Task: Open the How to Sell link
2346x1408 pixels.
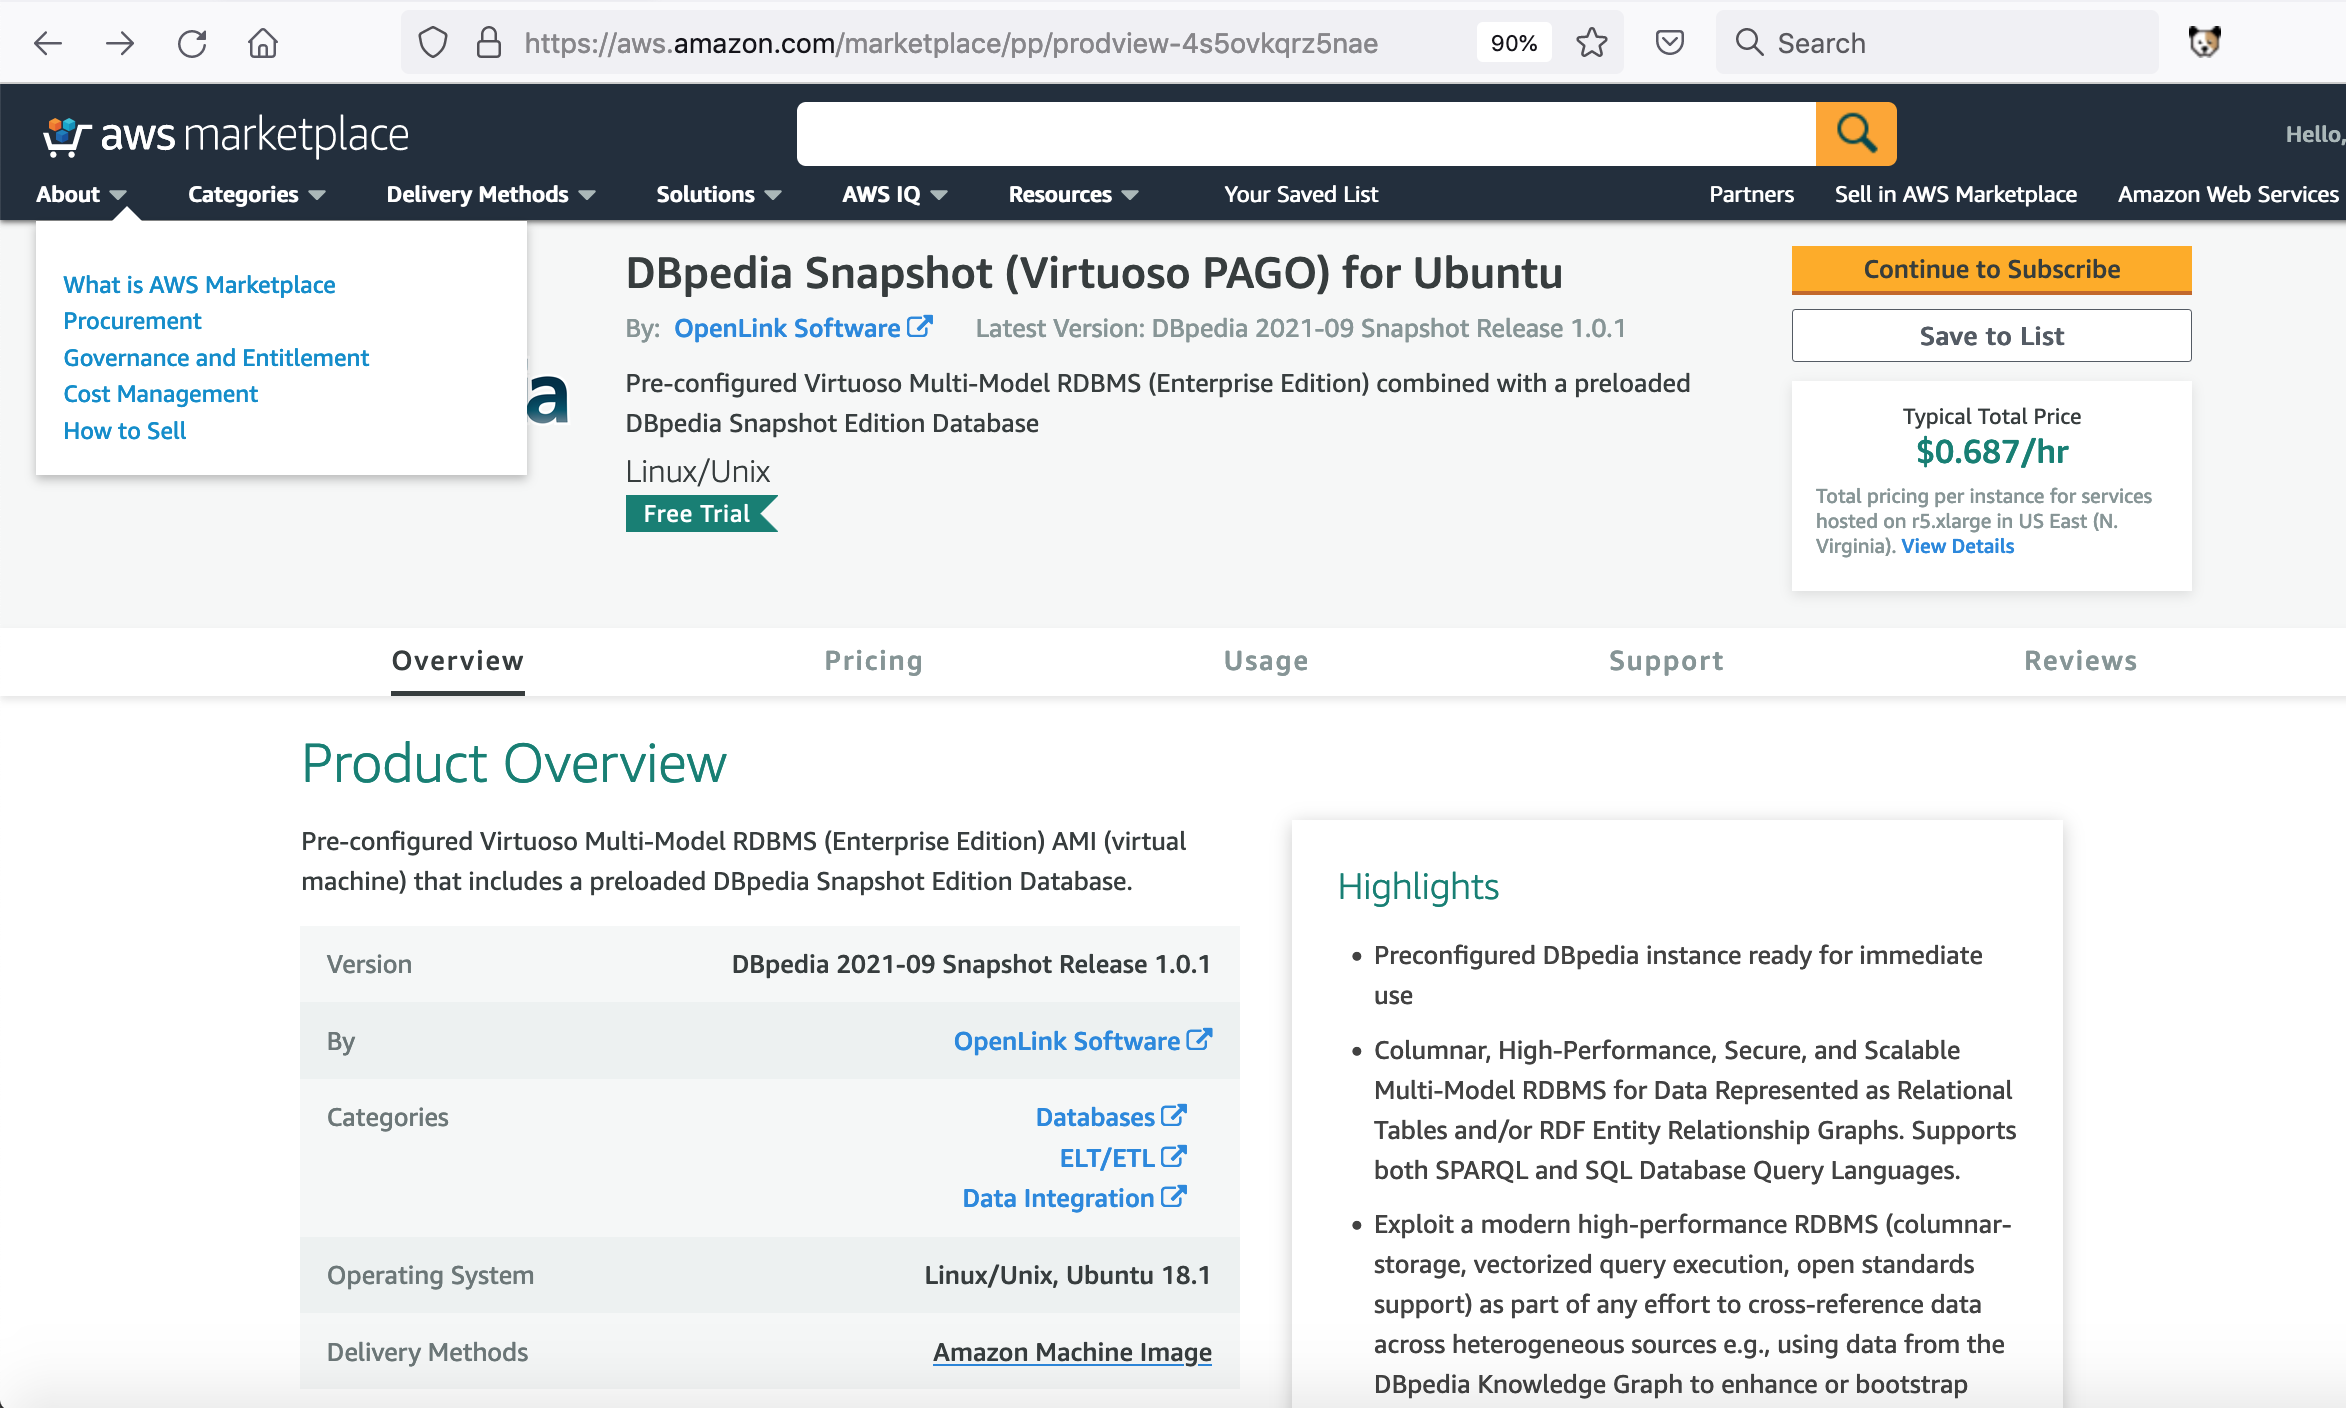Action: [125, 431]
